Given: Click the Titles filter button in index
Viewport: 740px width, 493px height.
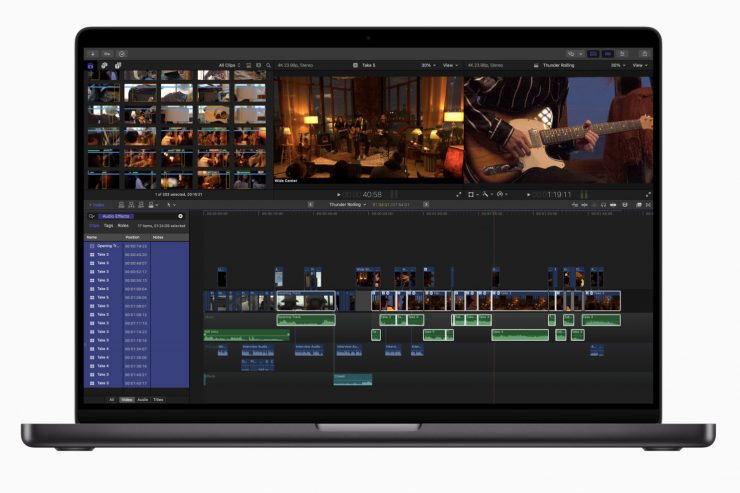Looking at the screenshot, I should (x=158, y=399).
